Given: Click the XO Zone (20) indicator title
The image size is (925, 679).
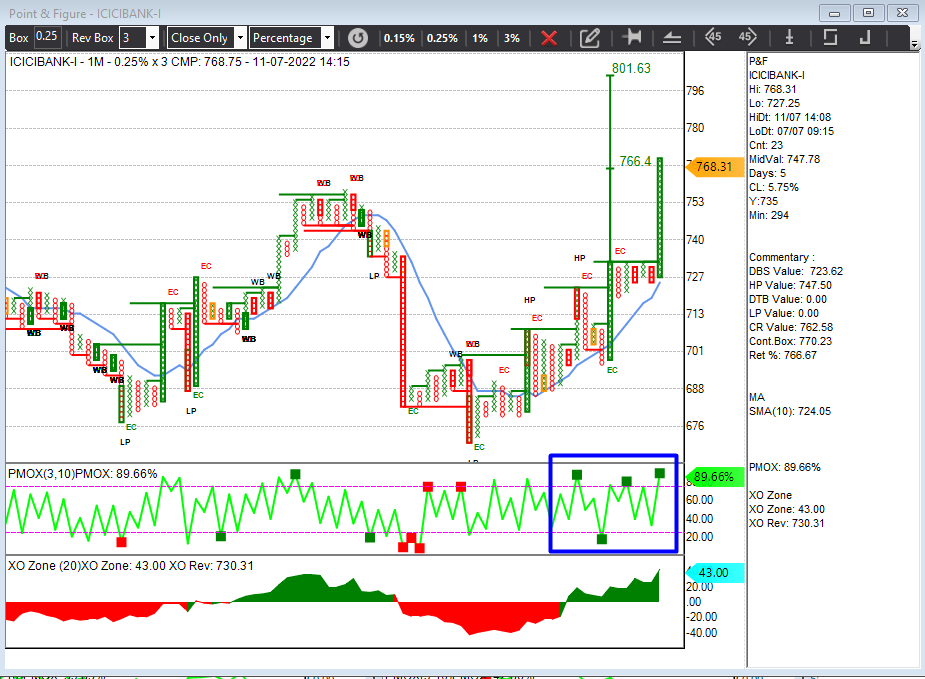Looking at the screenshot, I should pyautogui.click(x=130, y=566).
